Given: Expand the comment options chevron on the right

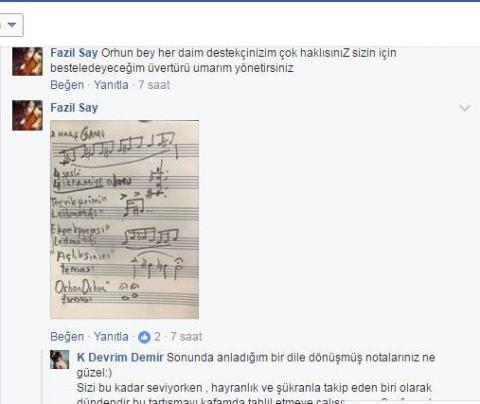Looking at the screenshot, I should coord(465,108).
